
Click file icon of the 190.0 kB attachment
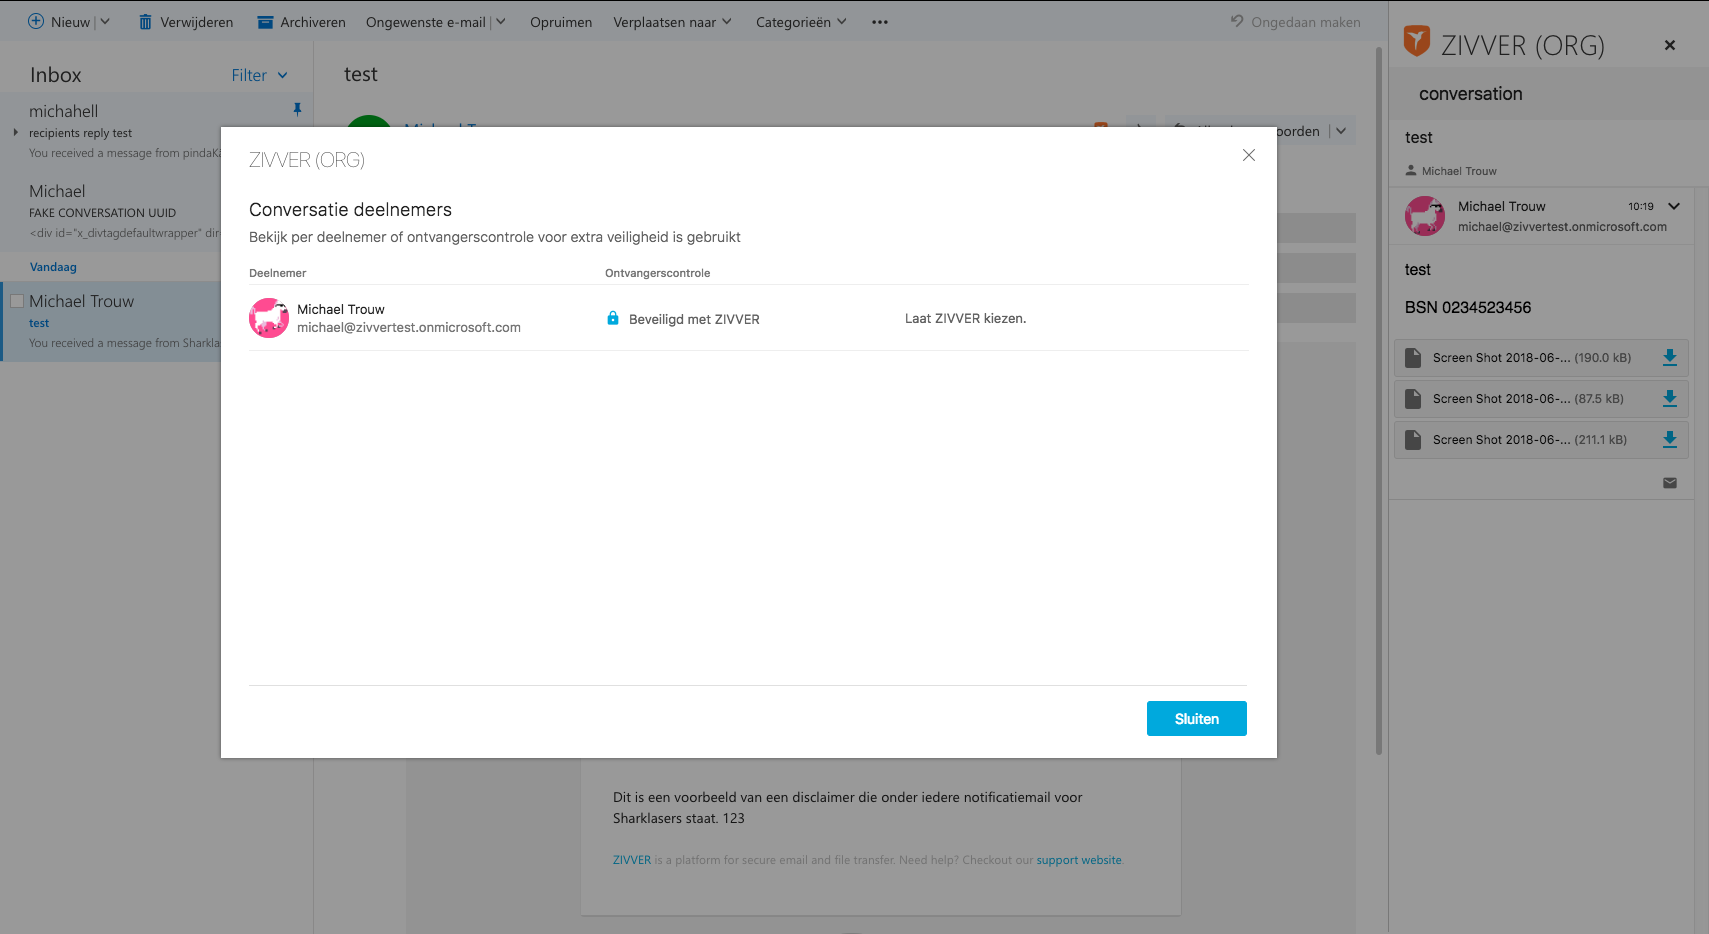click(1413, 357)
